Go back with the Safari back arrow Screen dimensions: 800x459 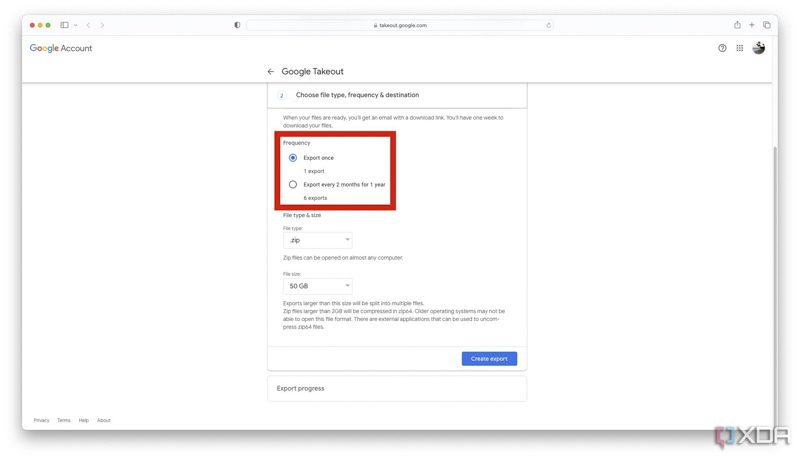click(x=88, y=25)
